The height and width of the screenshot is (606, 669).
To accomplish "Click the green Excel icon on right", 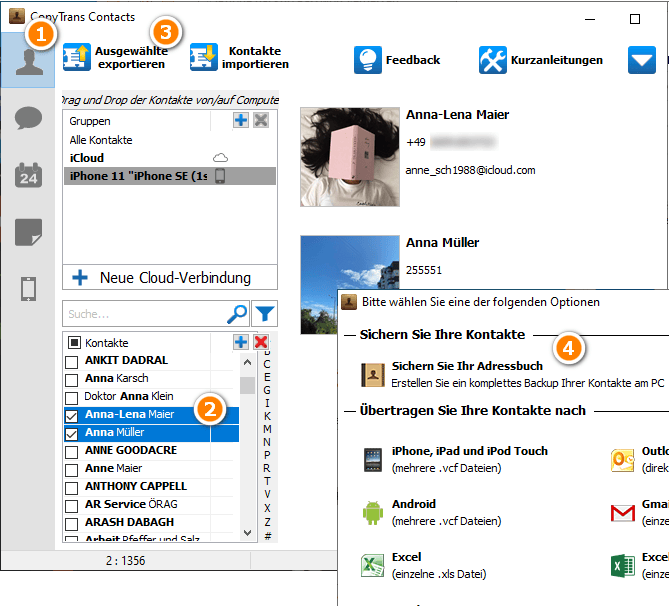I will pyautogui.click(x=622, y=565).
